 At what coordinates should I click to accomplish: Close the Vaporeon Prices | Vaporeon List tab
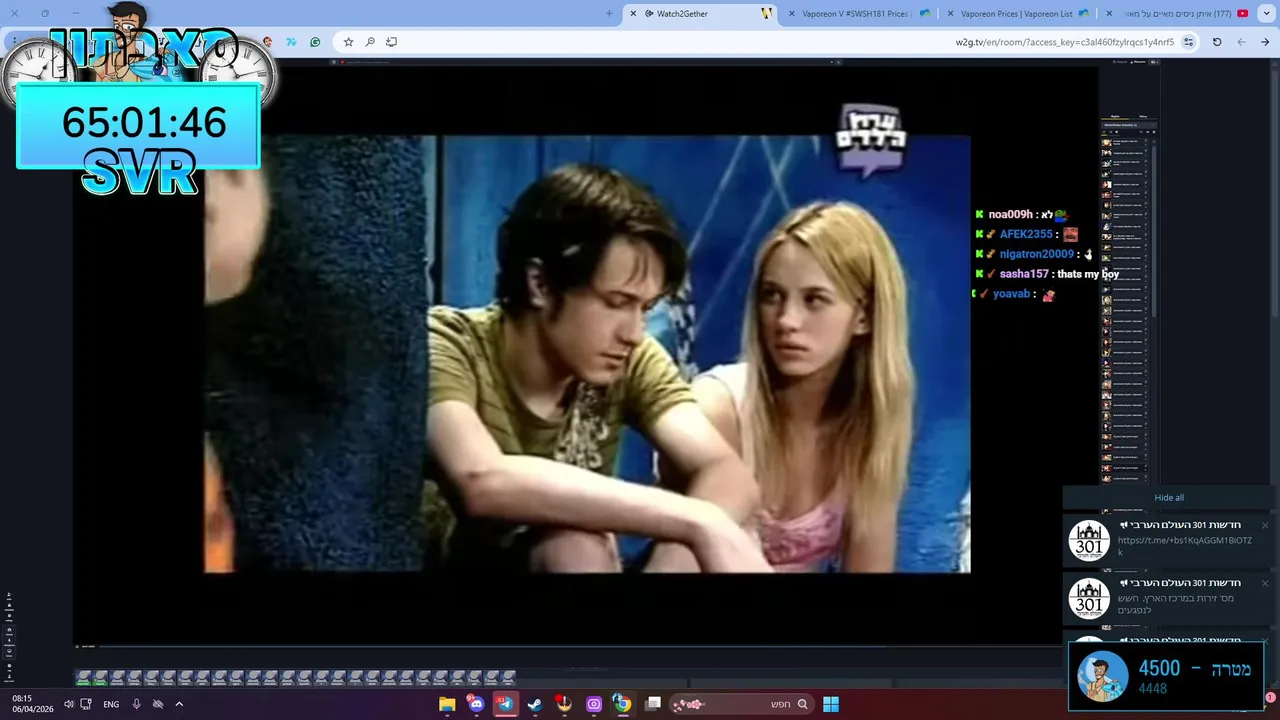click(949, 14)
